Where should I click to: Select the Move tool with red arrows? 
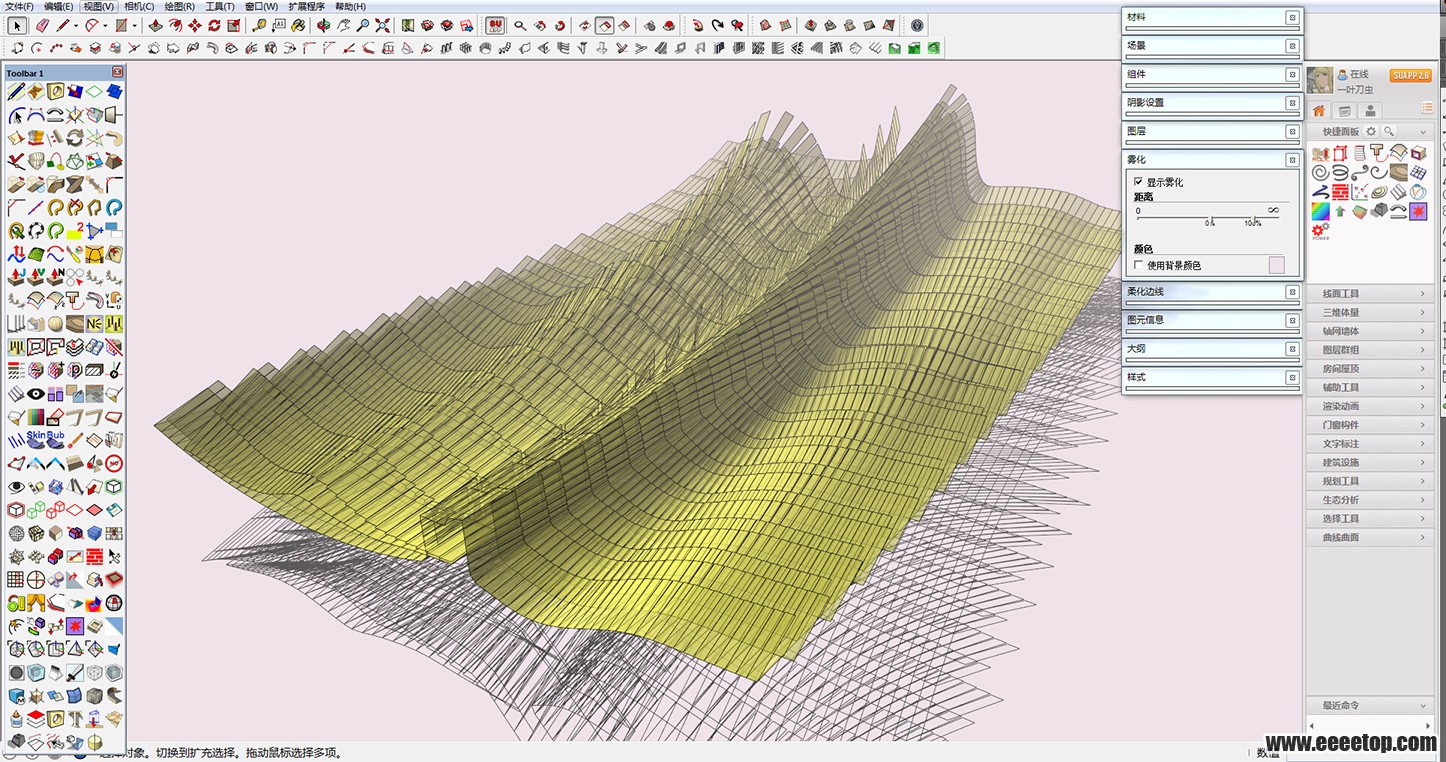[194, 26]
